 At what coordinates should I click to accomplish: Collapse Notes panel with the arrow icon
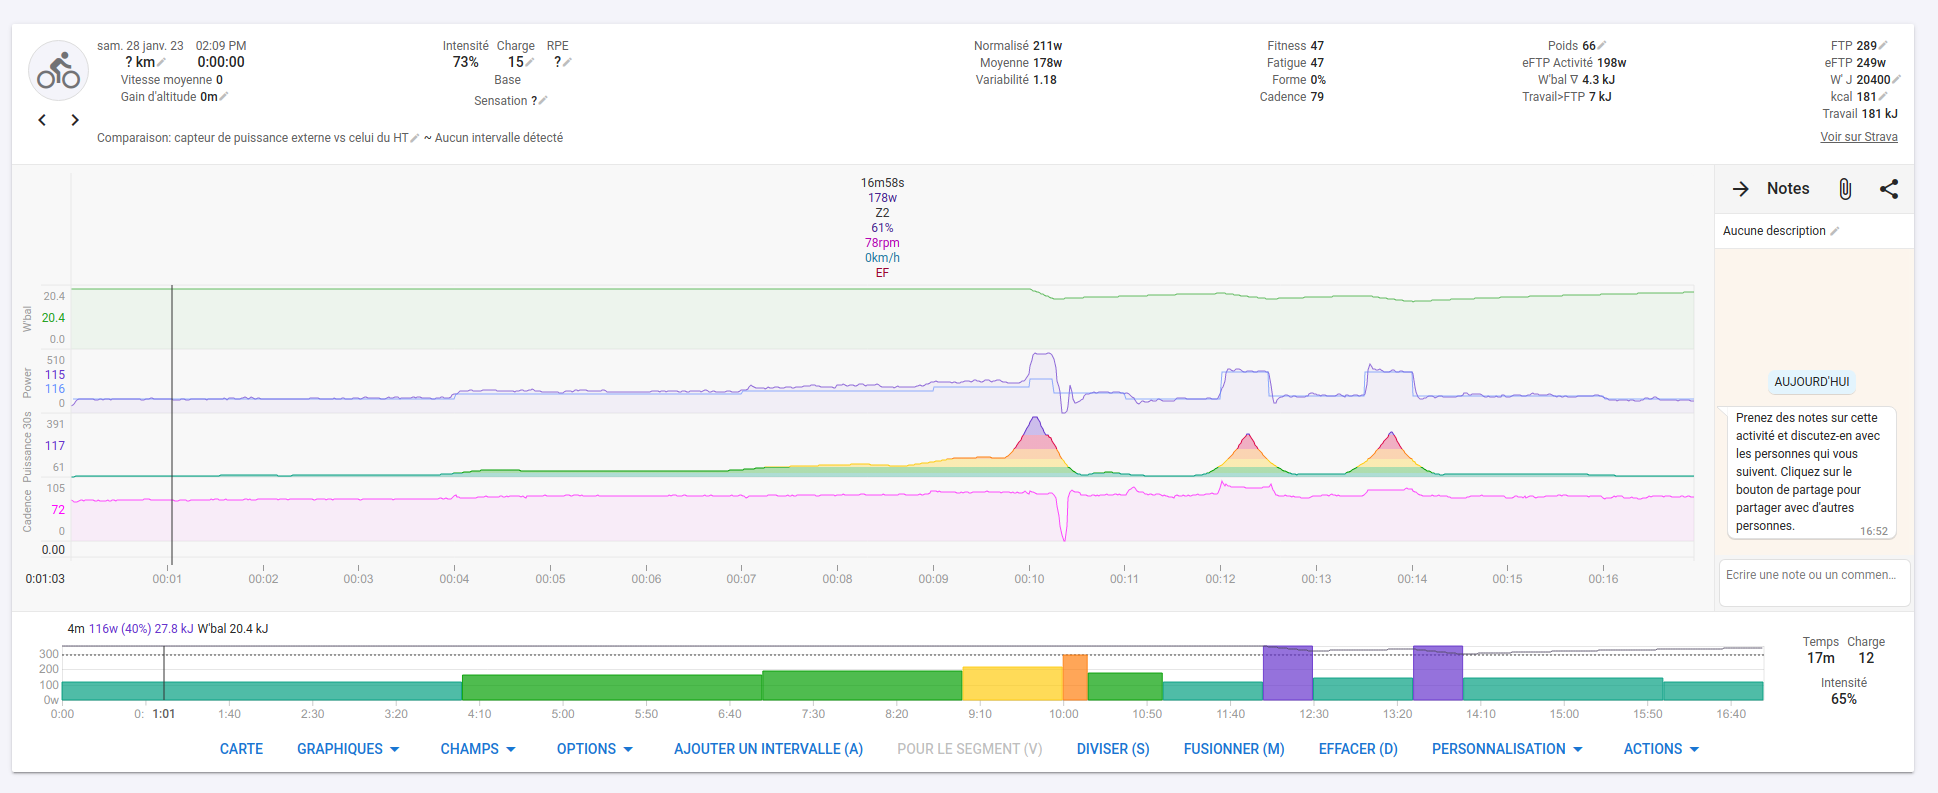pyautogui.click(x=1741, y=189)
